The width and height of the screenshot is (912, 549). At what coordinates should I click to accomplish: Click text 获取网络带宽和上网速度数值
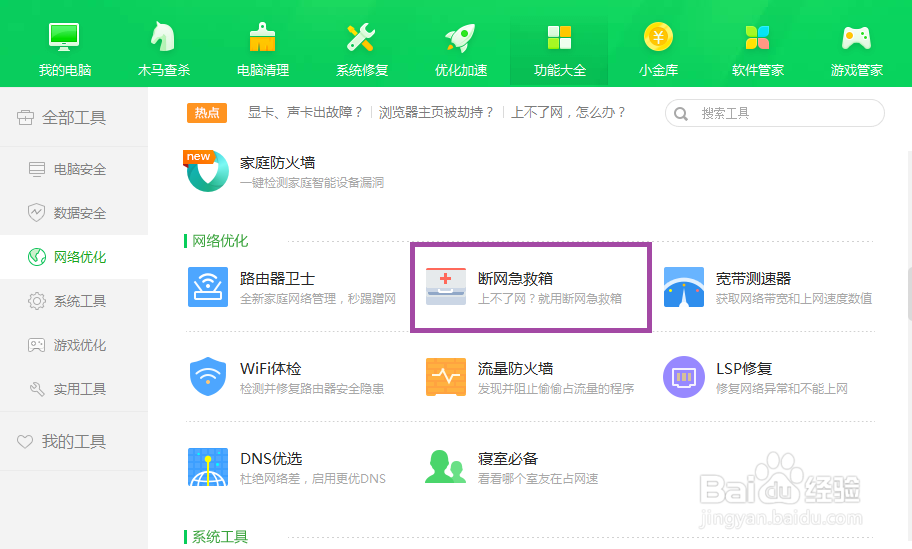pyautogui.click(x=794, y=299)
